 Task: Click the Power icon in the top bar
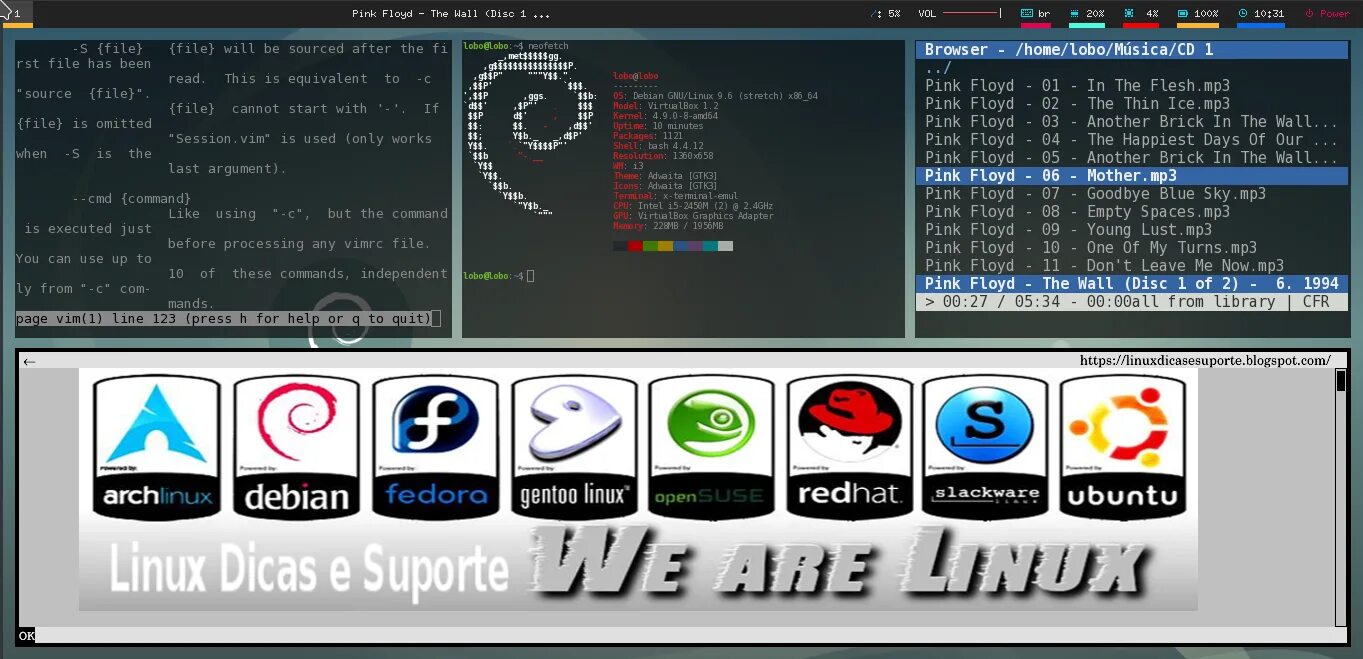pos(1310,14)
